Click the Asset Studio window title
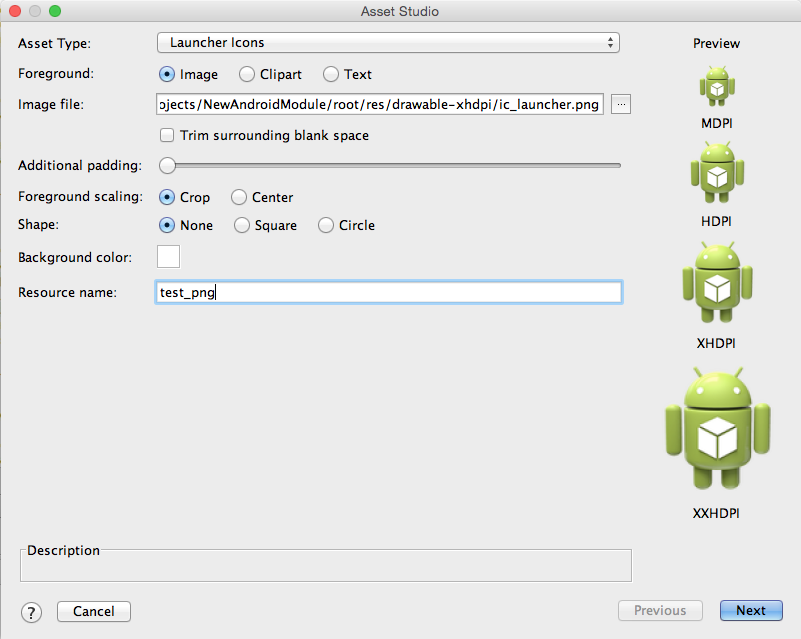The height and width of the screenshot is (639, 801). click(x=400, y=11)
